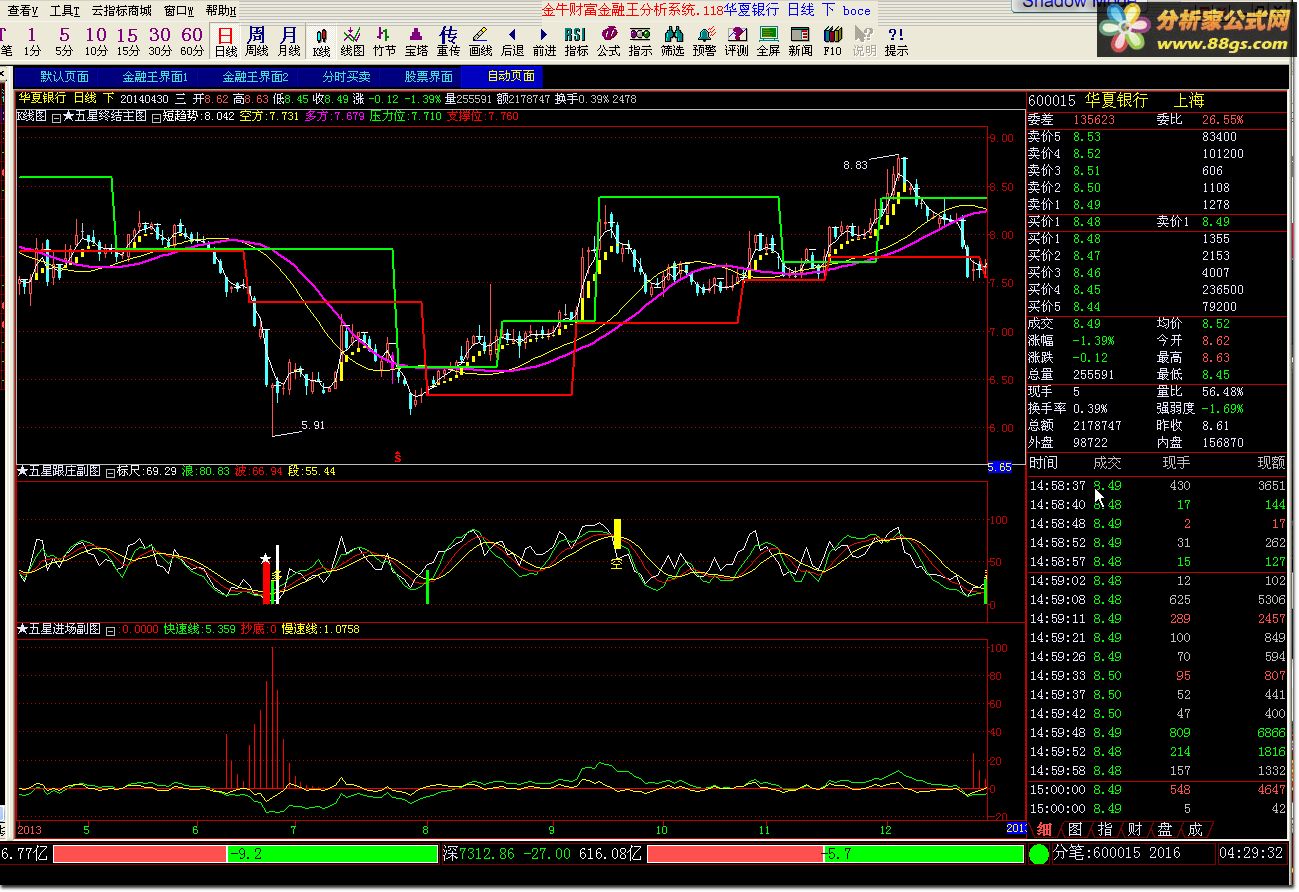Viewport: 1299px width, 892px height.
Task: Go back with 后退 arrow
Action: [x=512, y=41]
